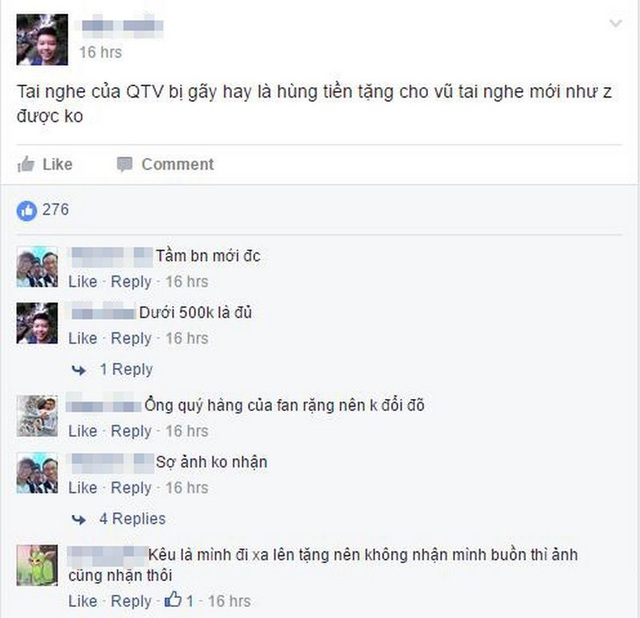Click thumbs-up count on last comment
The width and height of the screenshot is (640, 618).
point(179,600)
